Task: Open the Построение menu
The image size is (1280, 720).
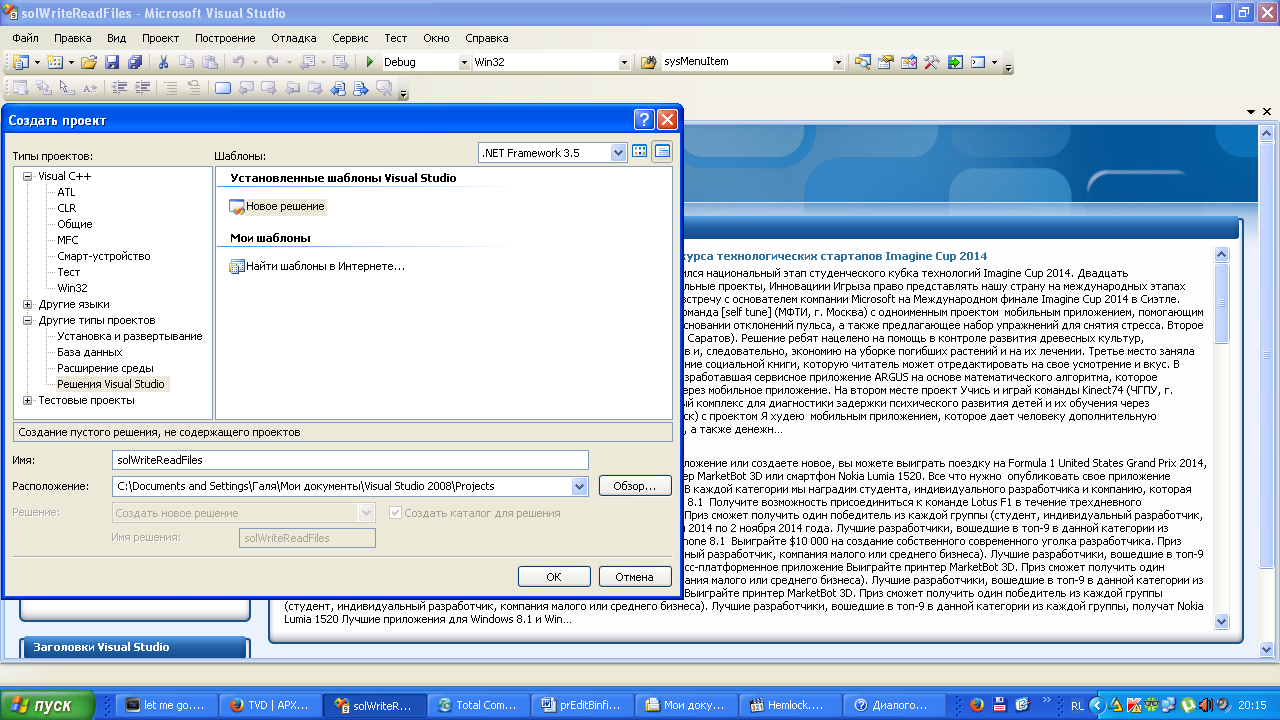Action: coord(225,38)
